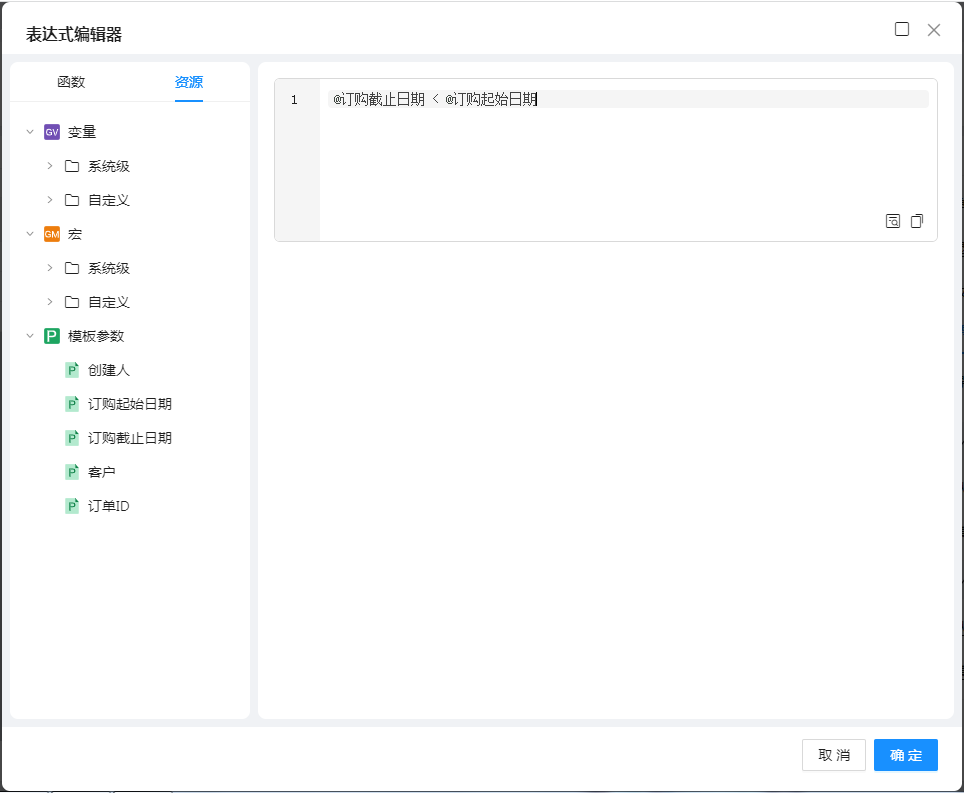
Task: Click inside the expression code line
Action: [700, 99]
